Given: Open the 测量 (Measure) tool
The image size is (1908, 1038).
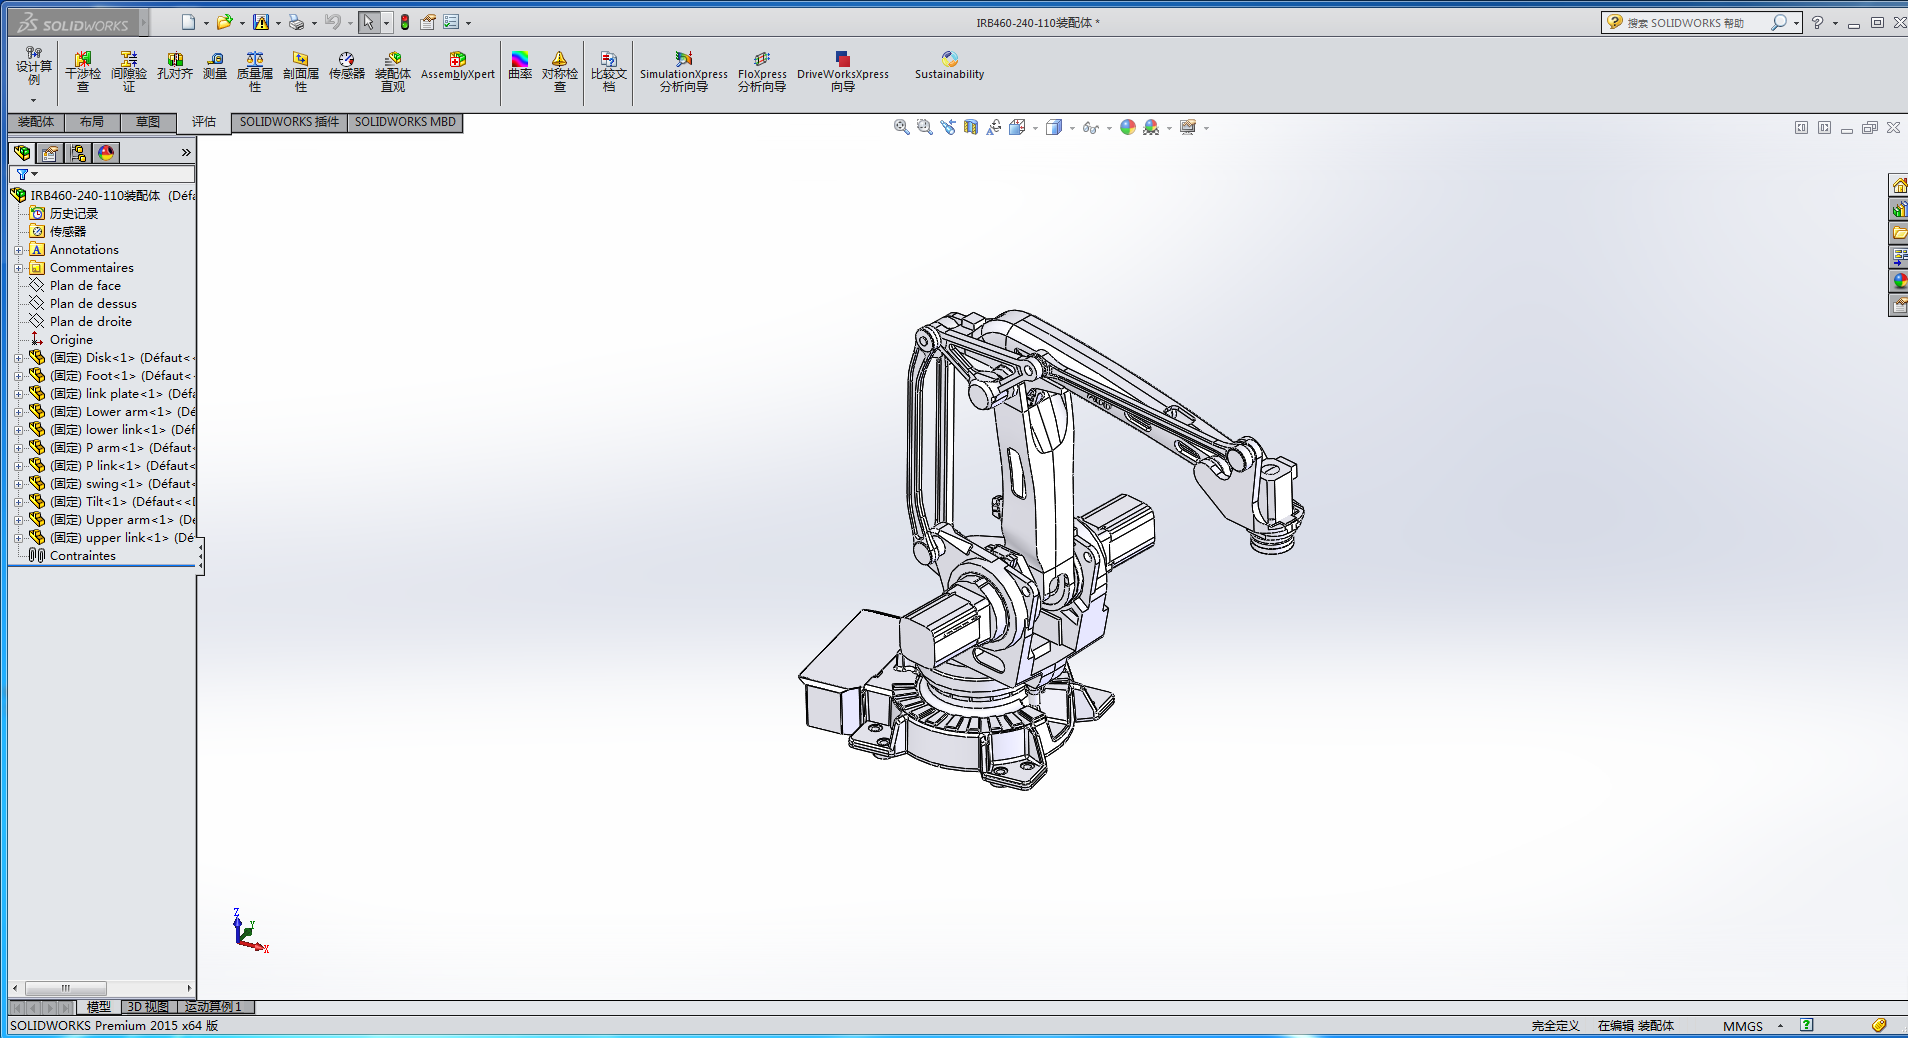Looking at the screenshot, I should click(215, 71).
